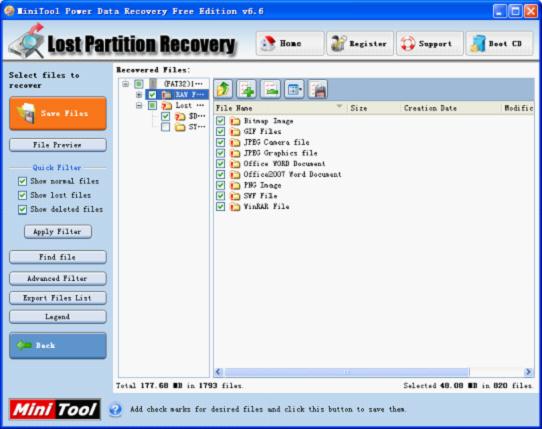Image resolution: width=542 pixels, height=429 pixels.
Task: Select the JPEG Camera file row text
Action: click(x=277, y=142)
